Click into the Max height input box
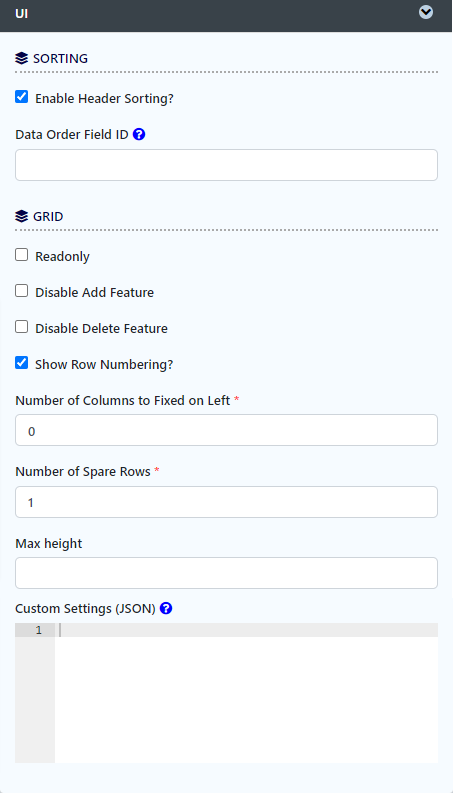This screenshot has width=453, height=793. 226,573
